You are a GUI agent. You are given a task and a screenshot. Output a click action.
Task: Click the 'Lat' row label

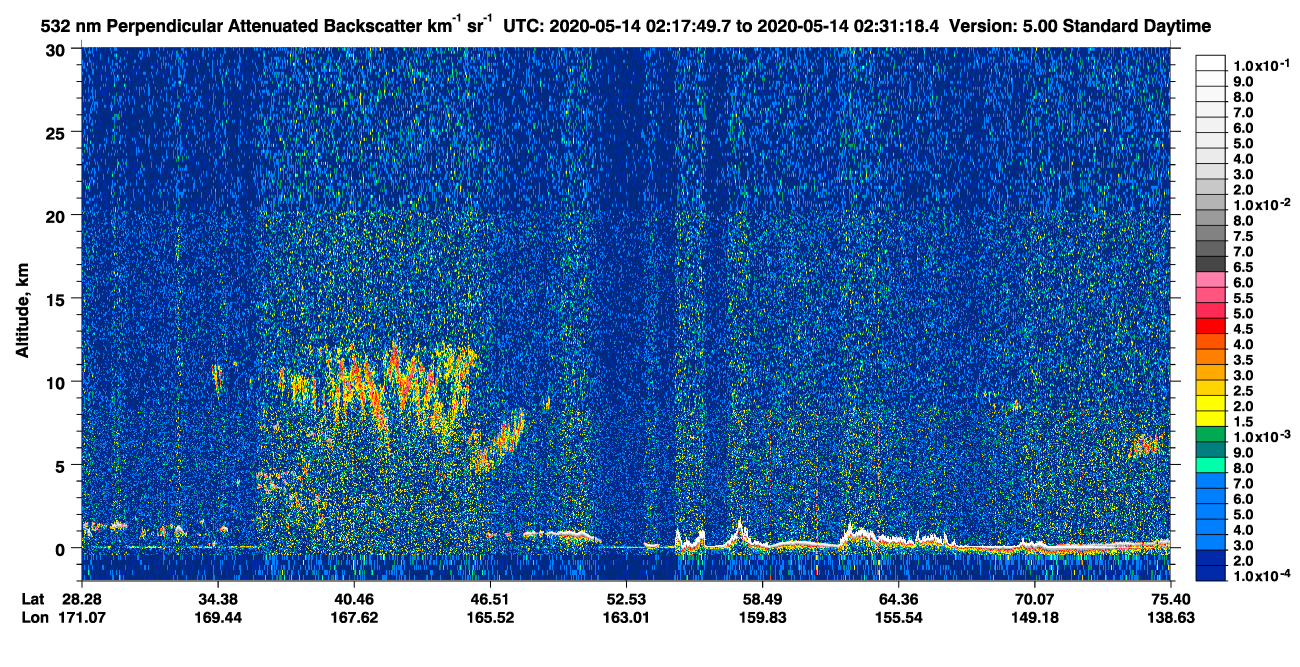[32, 598]
